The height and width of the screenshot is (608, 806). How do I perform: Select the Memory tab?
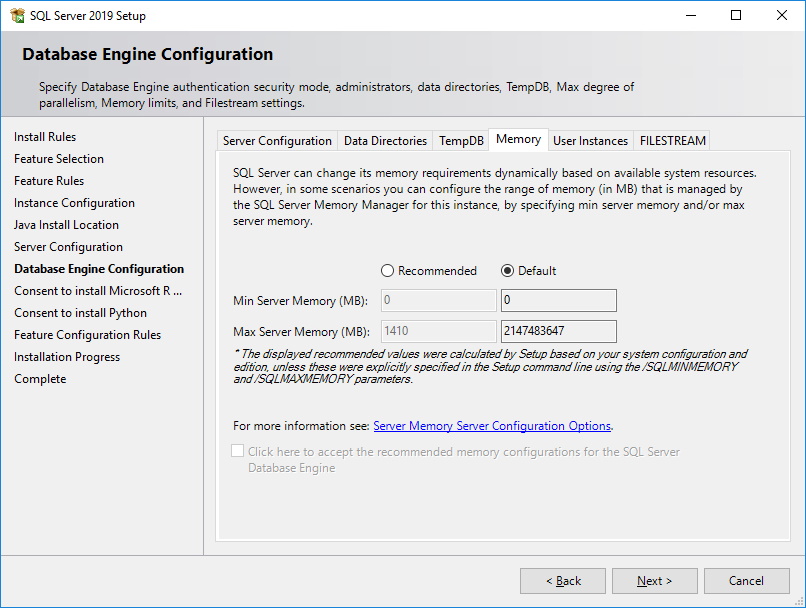point(518,139)
